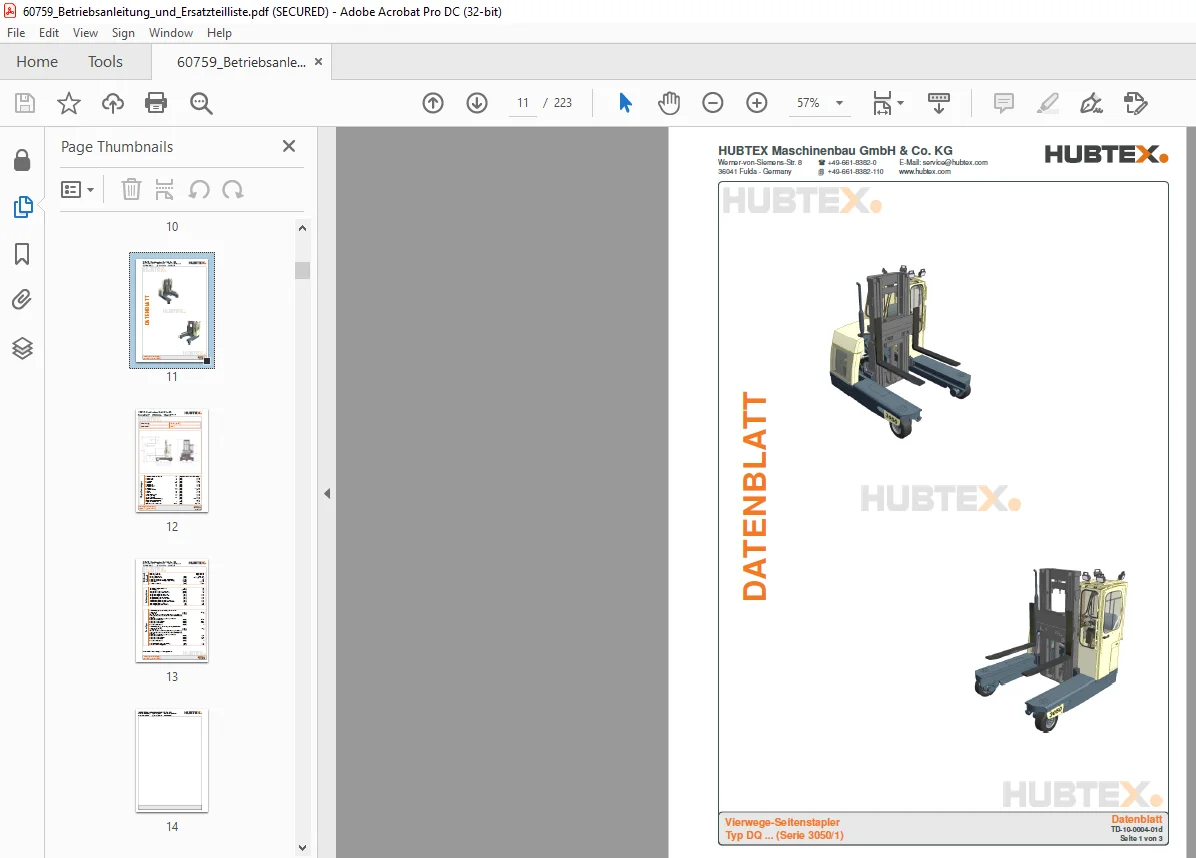Click the Save file icon
The image size is (1196, 858).
25,103
